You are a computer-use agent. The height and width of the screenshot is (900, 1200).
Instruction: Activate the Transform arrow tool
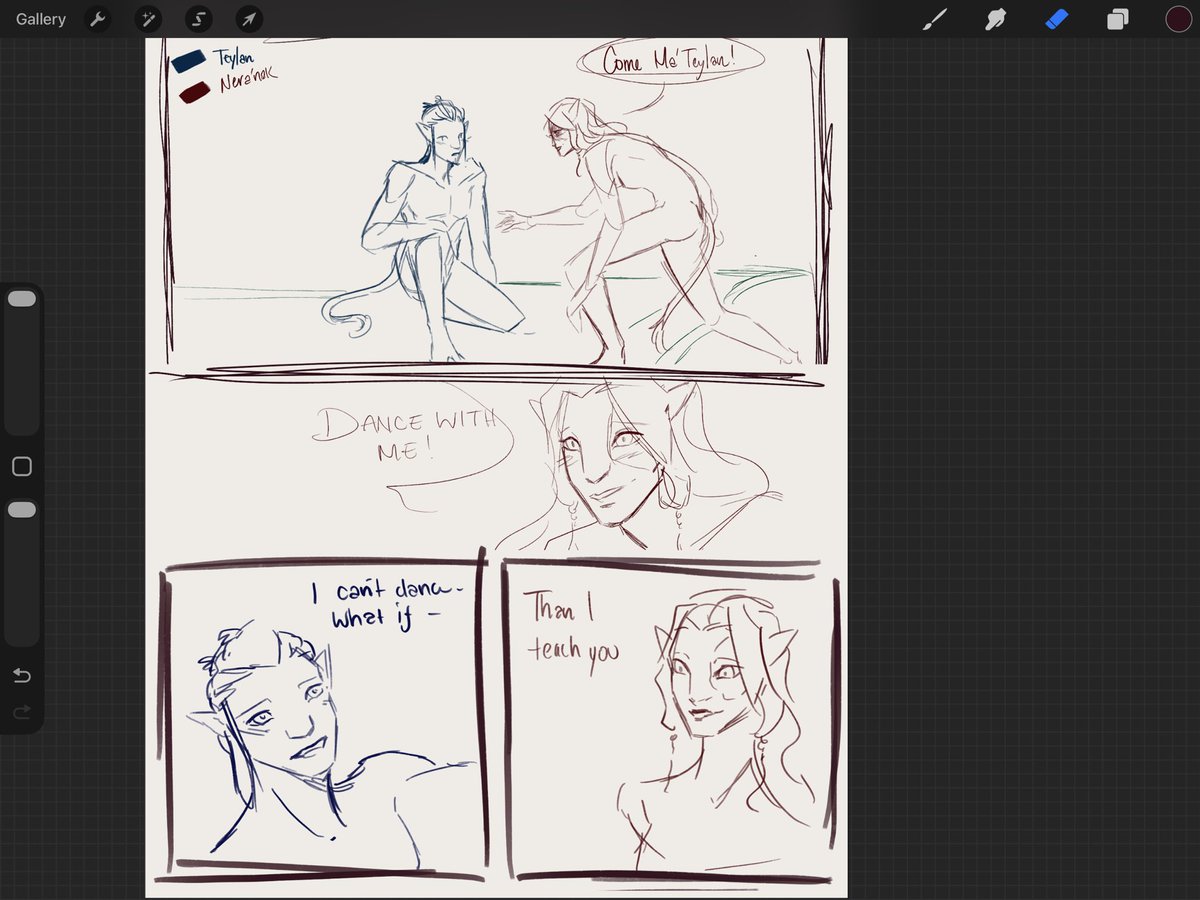(248, 19)
